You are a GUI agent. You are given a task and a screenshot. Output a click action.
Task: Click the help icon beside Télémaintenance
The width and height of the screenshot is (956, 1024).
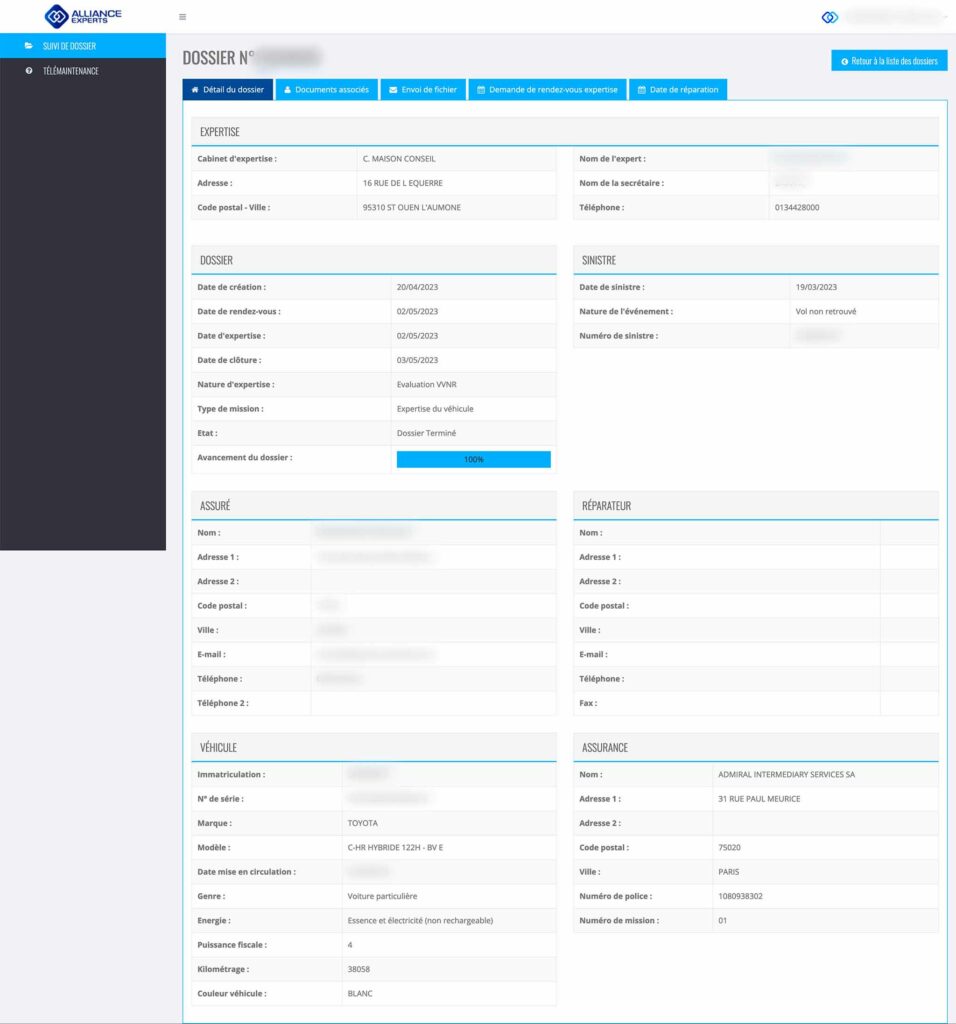[29, 71]
